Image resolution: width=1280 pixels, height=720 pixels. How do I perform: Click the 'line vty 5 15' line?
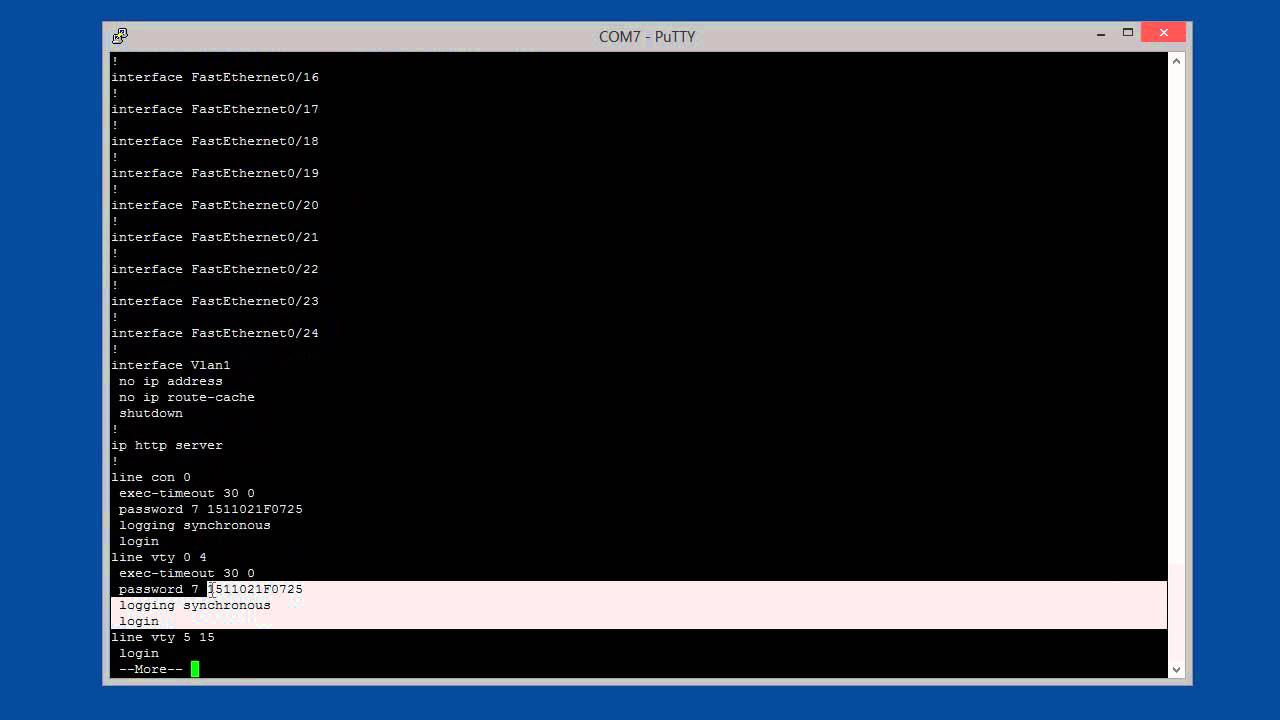pos(163,637)
